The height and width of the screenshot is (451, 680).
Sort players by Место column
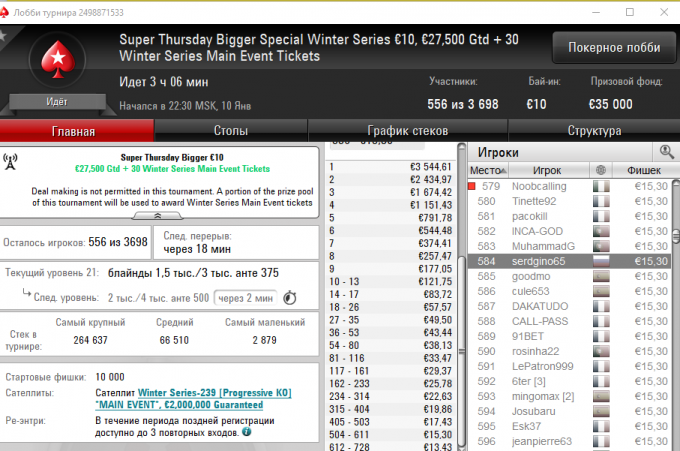[x=488, y=170]
